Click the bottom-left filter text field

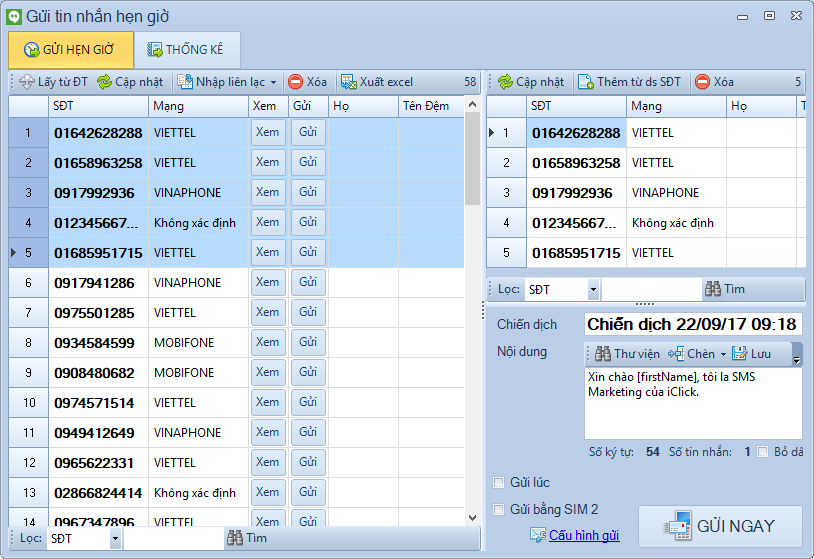point(173,539)
